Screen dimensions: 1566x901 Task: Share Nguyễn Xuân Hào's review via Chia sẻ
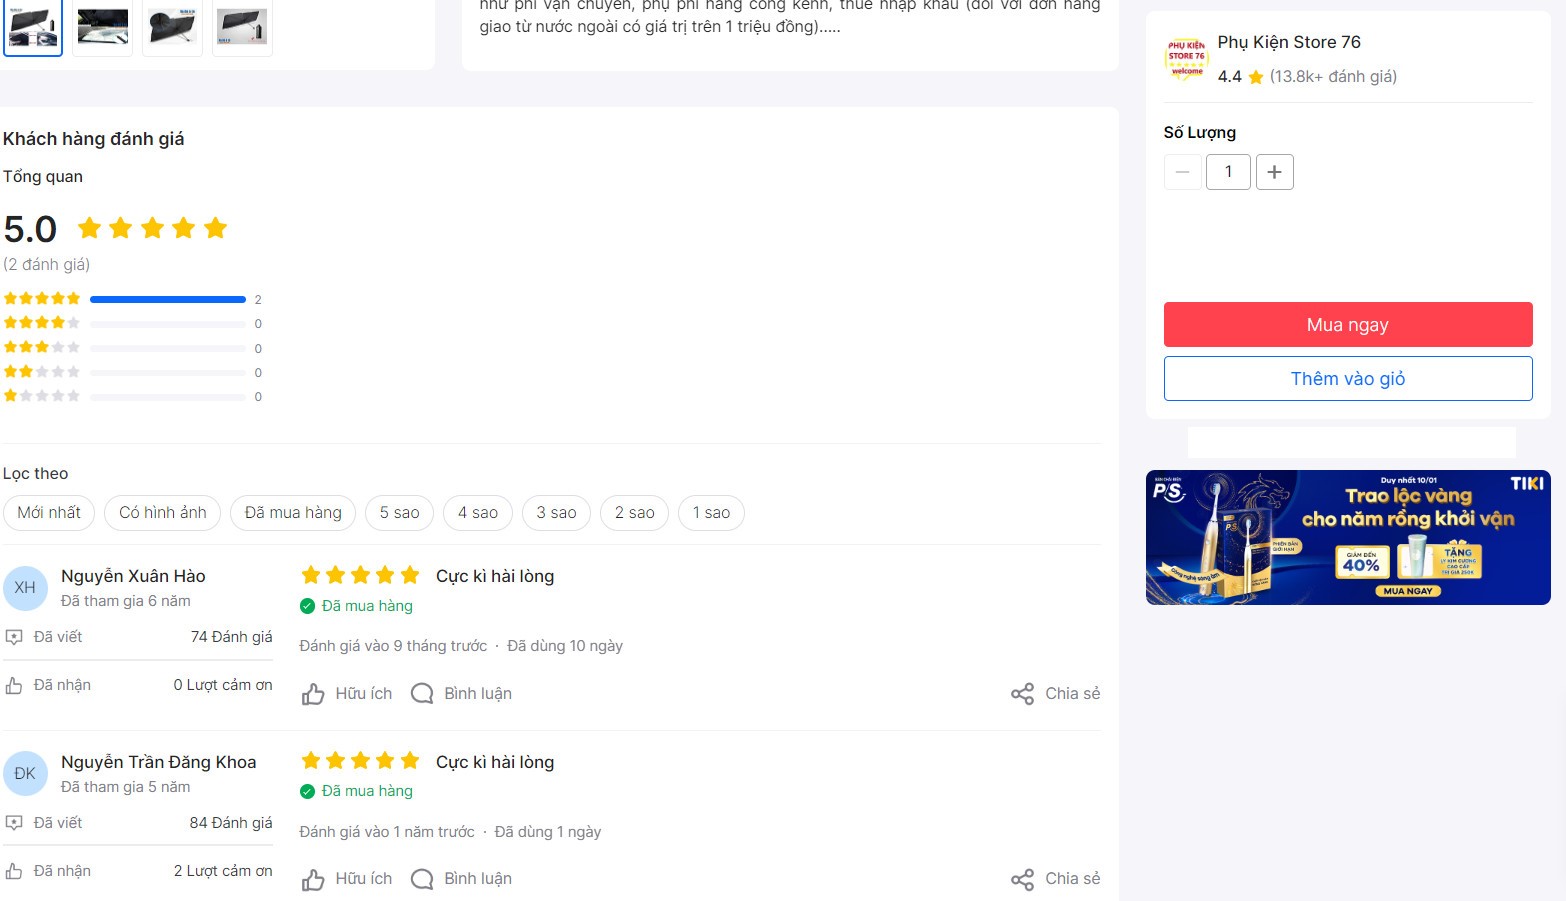coord(1055,694)
